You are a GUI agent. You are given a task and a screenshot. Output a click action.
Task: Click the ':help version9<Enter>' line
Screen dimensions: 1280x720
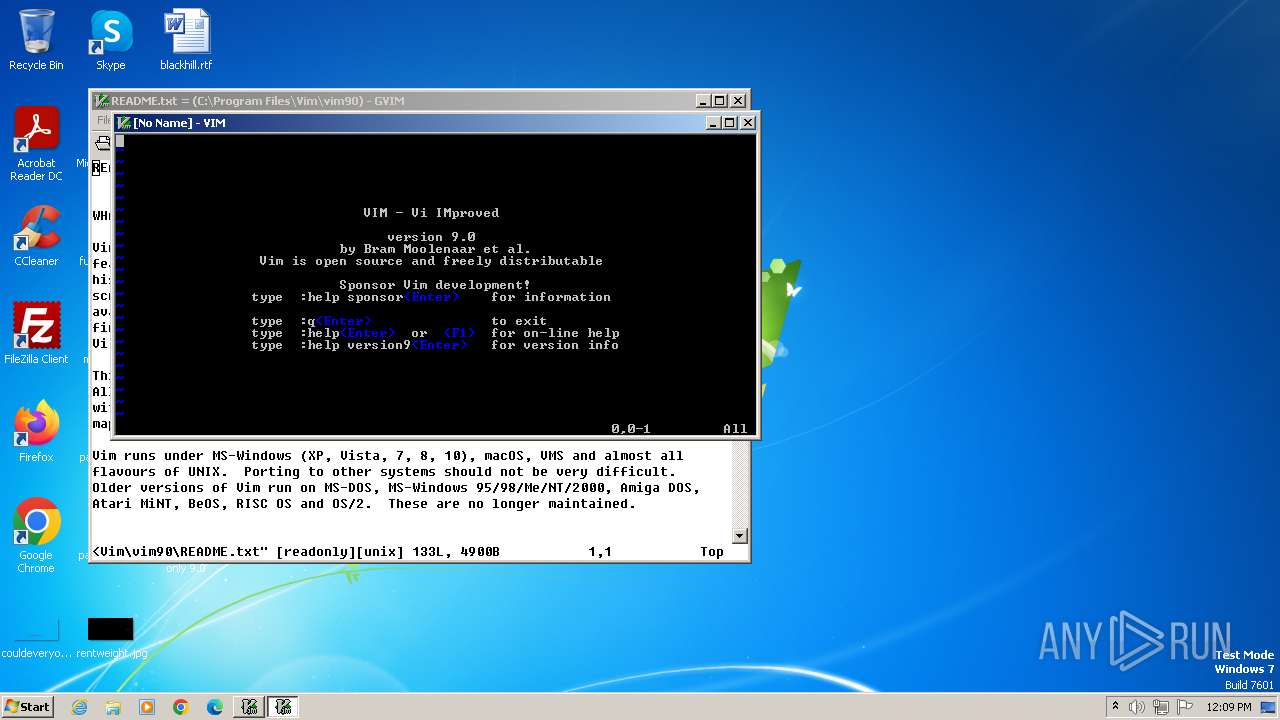(435, 345)
